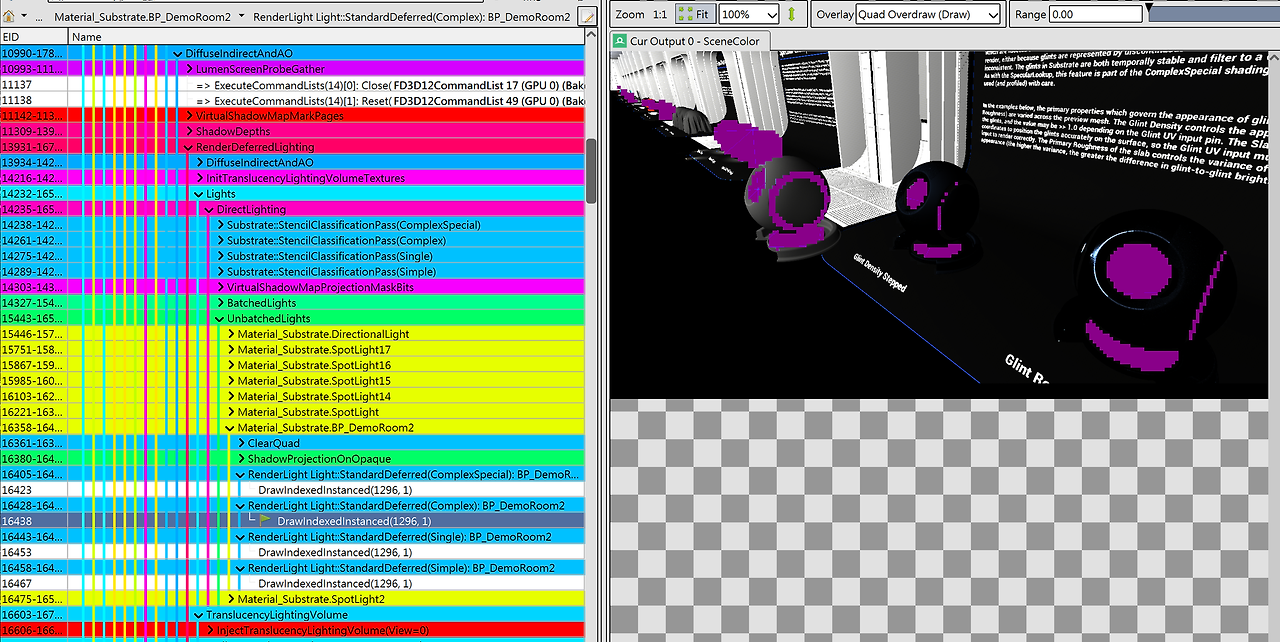
Task: Expand Material_Substrate.SpotLight16 node
Action: coord(231,365)
